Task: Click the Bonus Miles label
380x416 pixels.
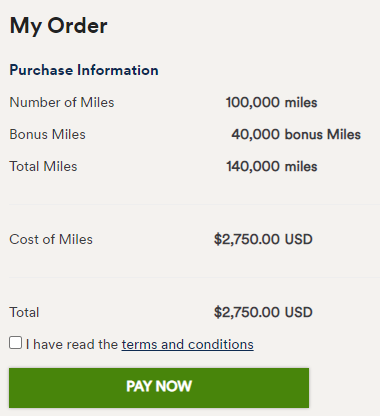Action: (x=47, y=134)
